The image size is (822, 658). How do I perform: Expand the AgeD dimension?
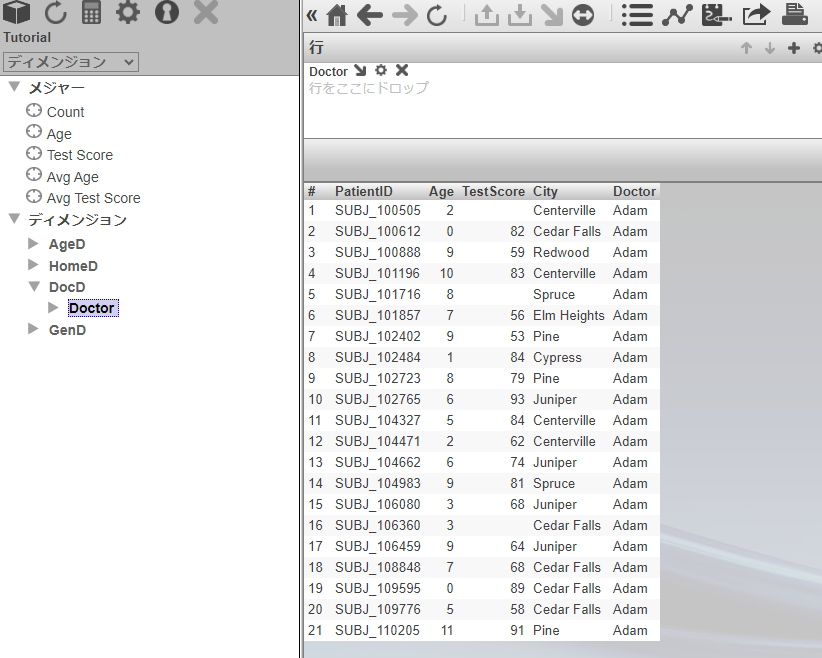point(34,244)
